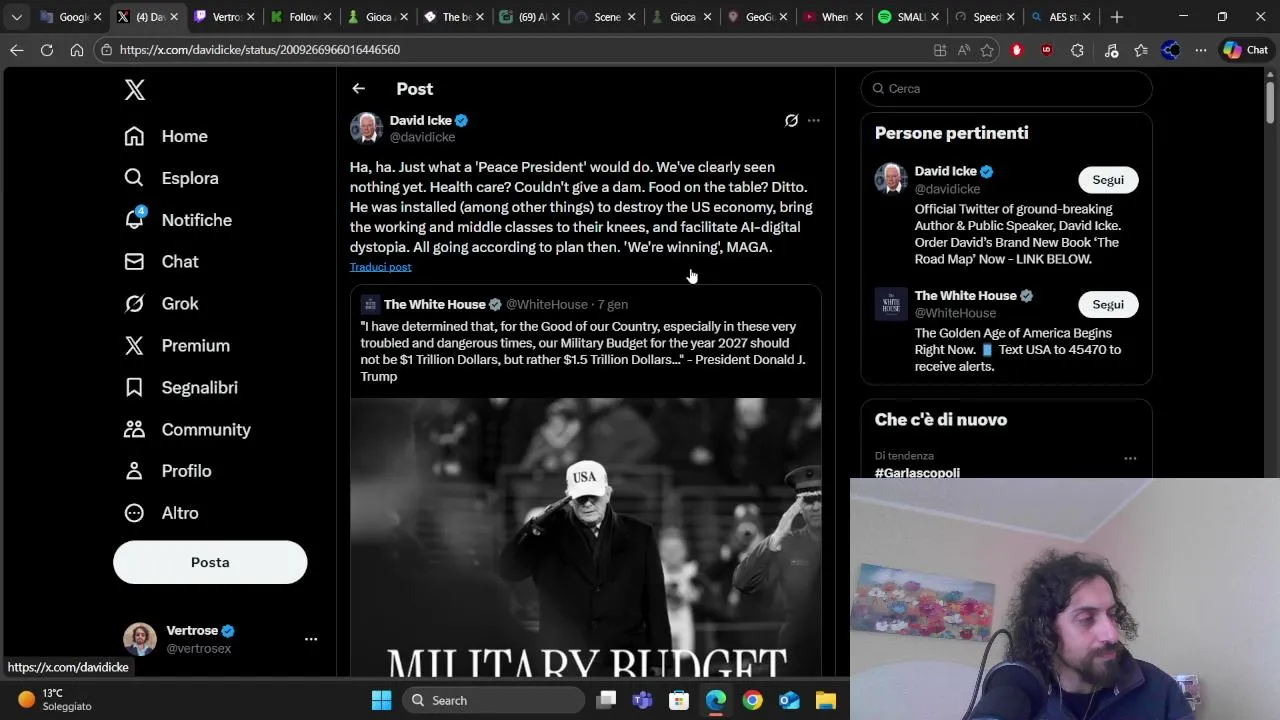The height and width of the screenshot is (720, 1280).
Task: Open Notifiche with bell icon
Action: click(178, 220)
